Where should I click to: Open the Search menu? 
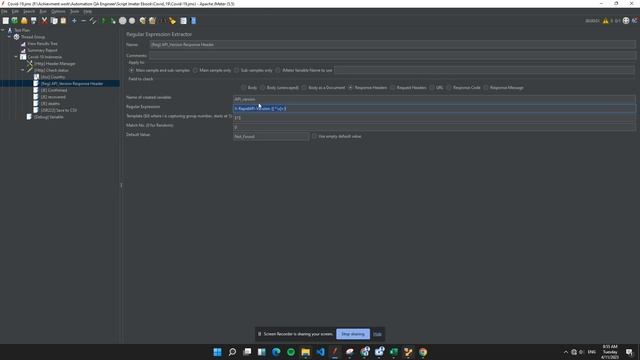click(x=29, y=11)
